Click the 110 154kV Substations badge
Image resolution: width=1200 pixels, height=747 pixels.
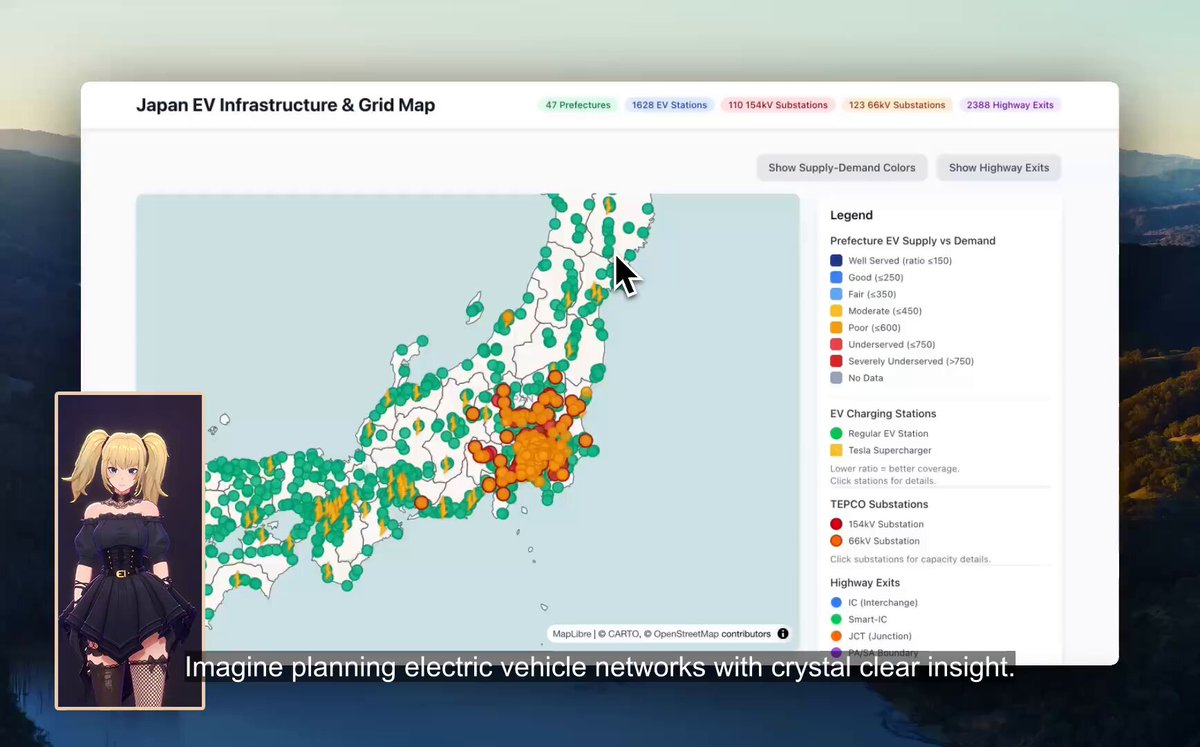point(778,105)
